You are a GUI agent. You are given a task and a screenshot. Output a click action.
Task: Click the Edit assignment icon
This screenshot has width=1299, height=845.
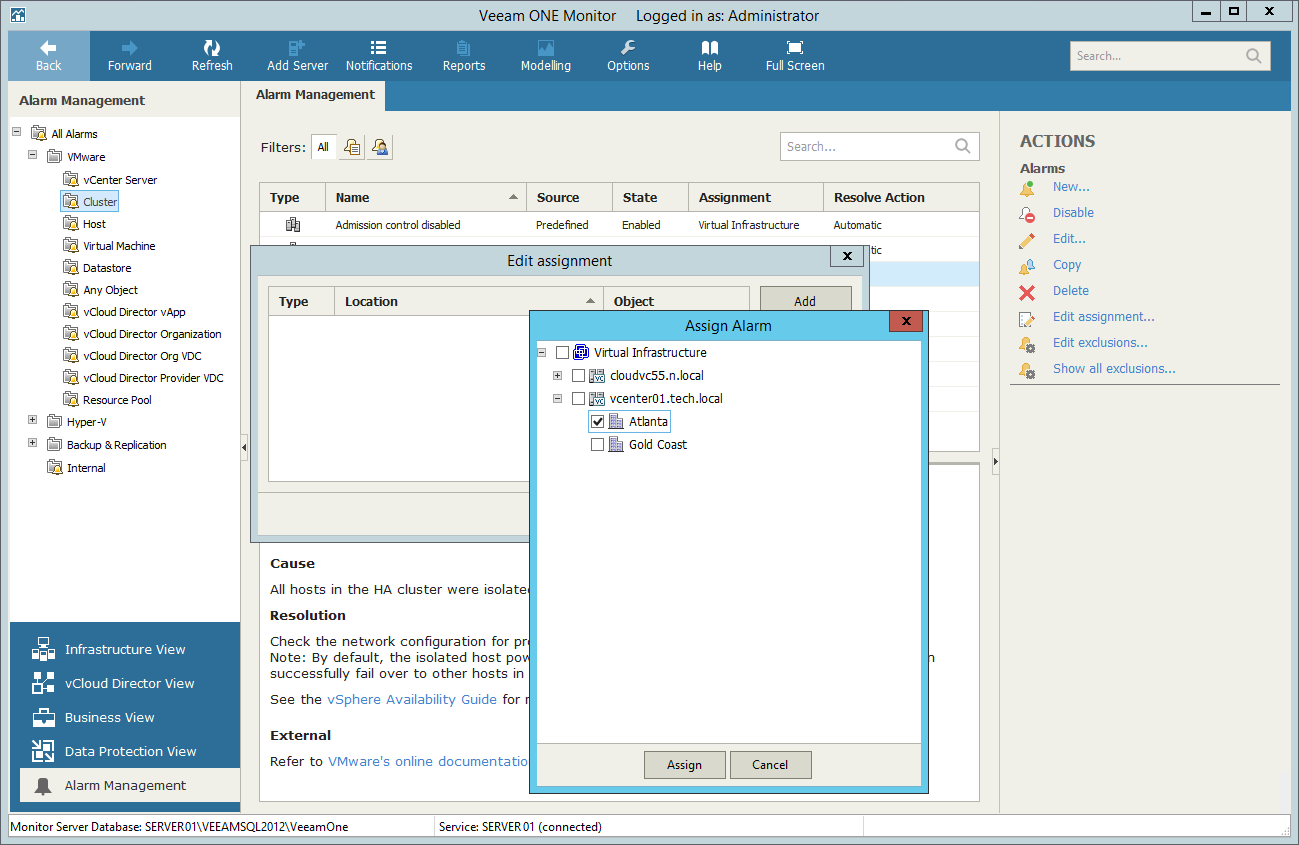[x=1027, y=318]
